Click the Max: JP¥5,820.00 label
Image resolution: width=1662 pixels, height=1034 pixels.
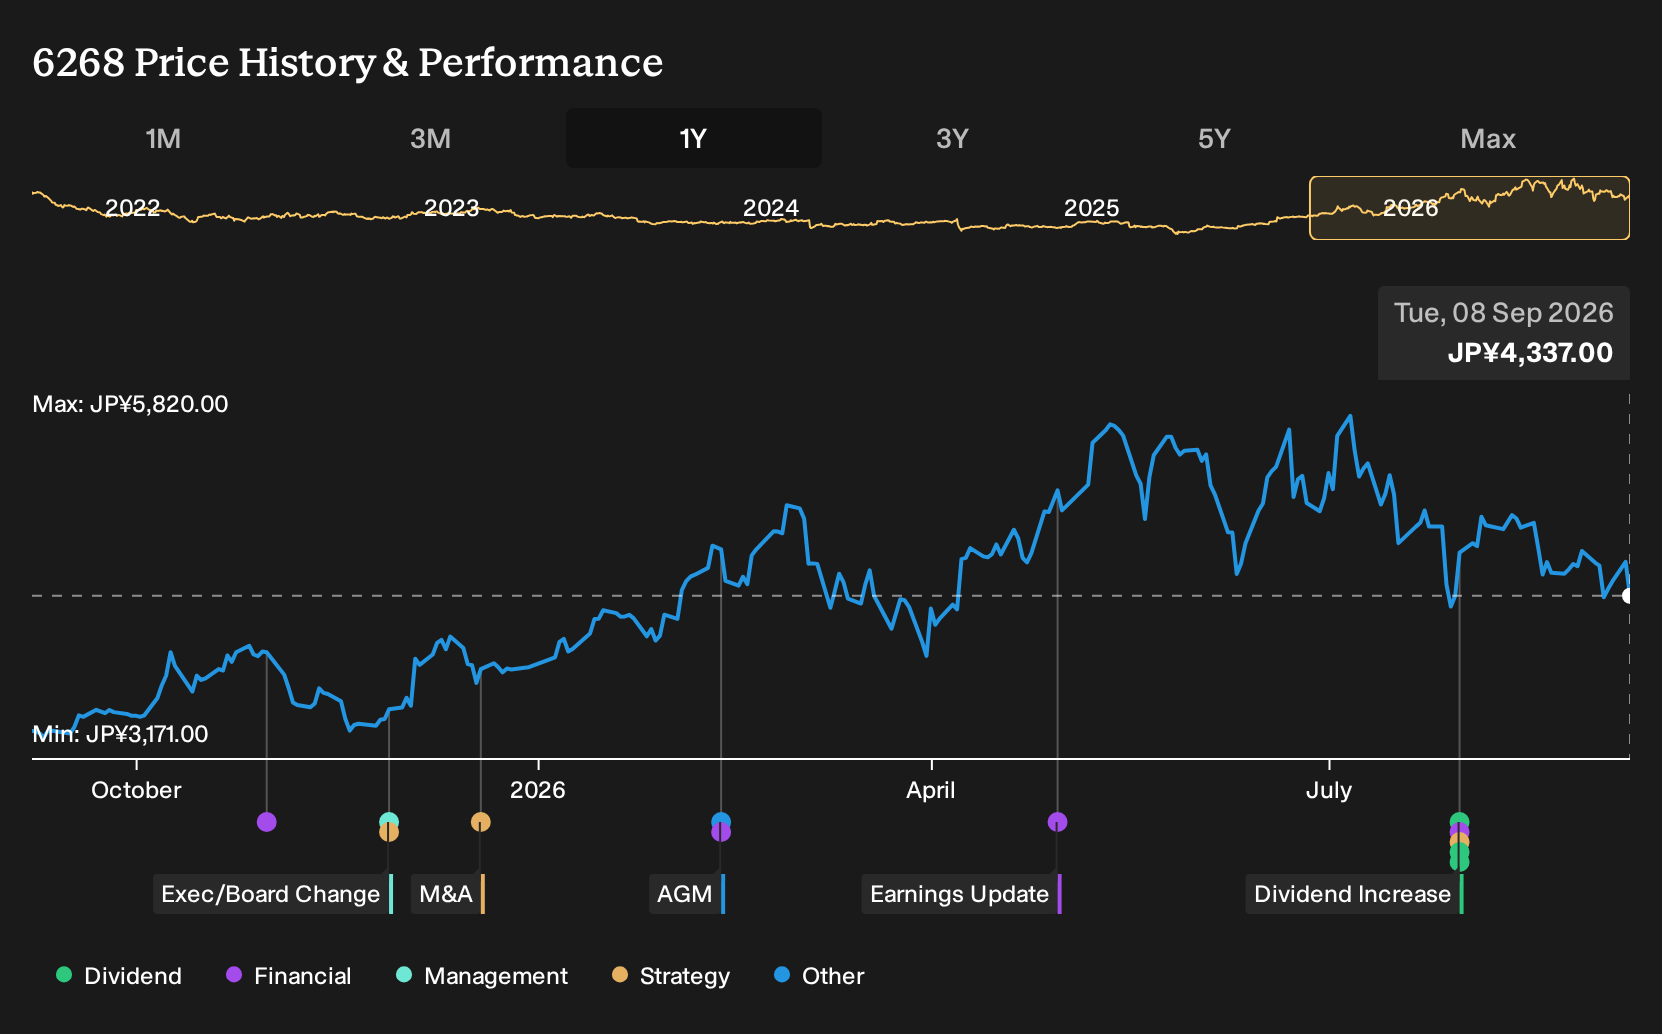130,404
